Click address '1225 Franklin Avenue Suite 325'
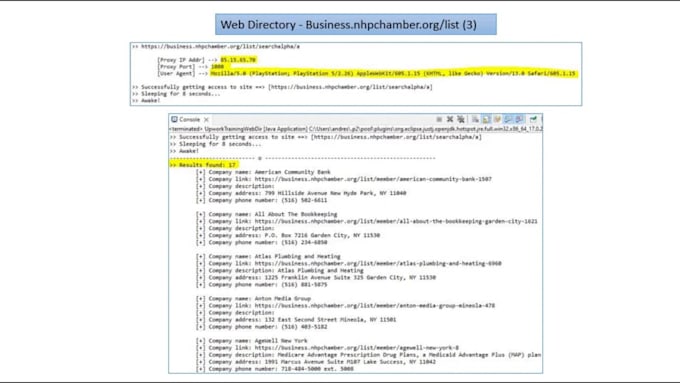The image size is (680, 383). pyautogui.click(x=350, y=278)
